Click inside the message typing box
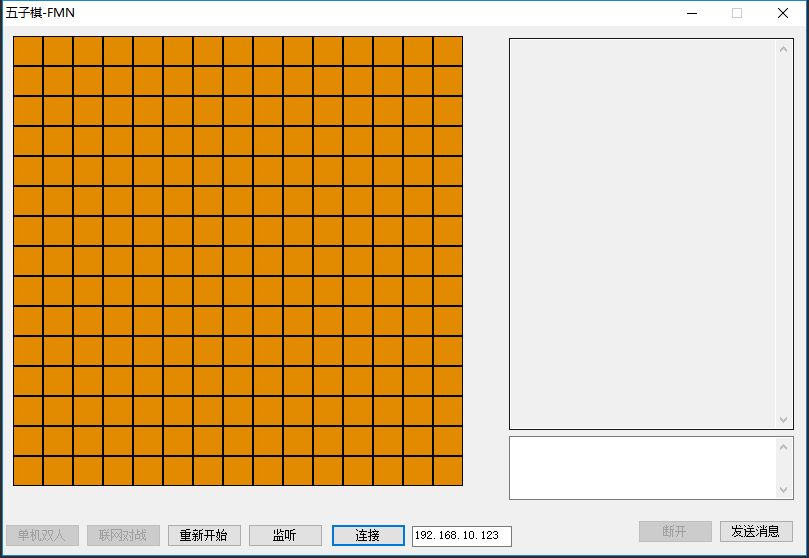Image resolution: width=809 pixels, height=558 pixels. (642, 467)
